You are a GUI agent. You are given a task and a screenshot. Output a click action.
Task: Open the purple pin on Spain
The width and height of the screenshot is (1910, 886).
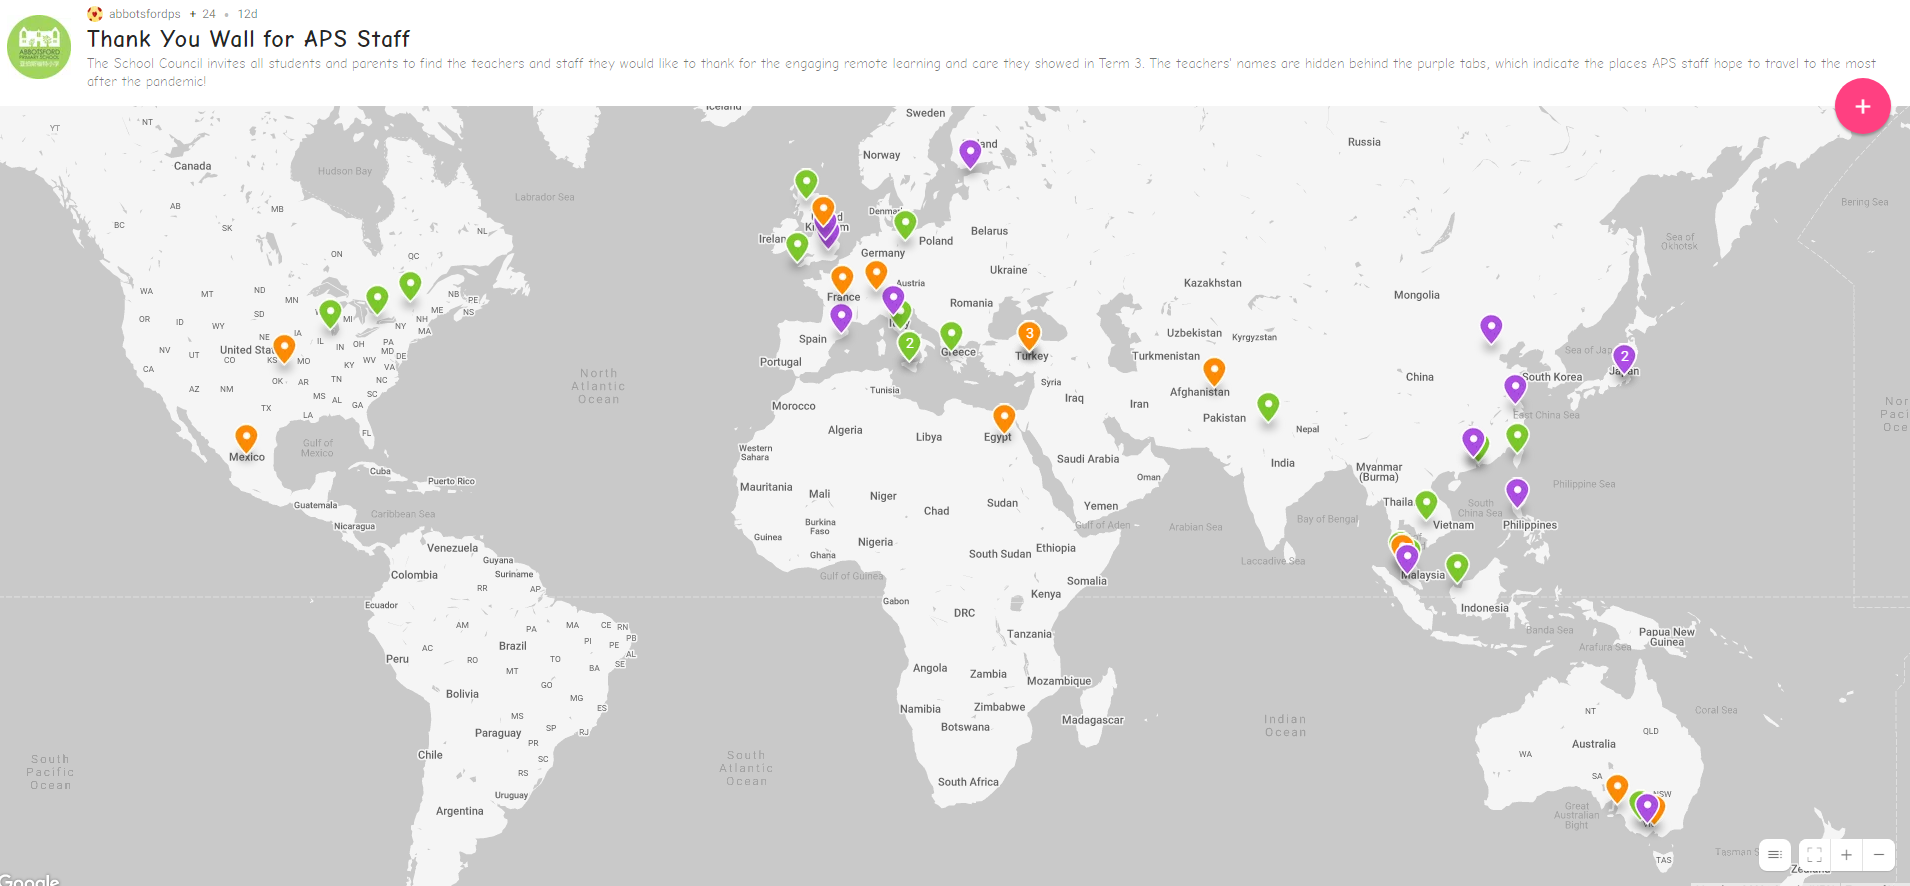click(x=841, y=316)
